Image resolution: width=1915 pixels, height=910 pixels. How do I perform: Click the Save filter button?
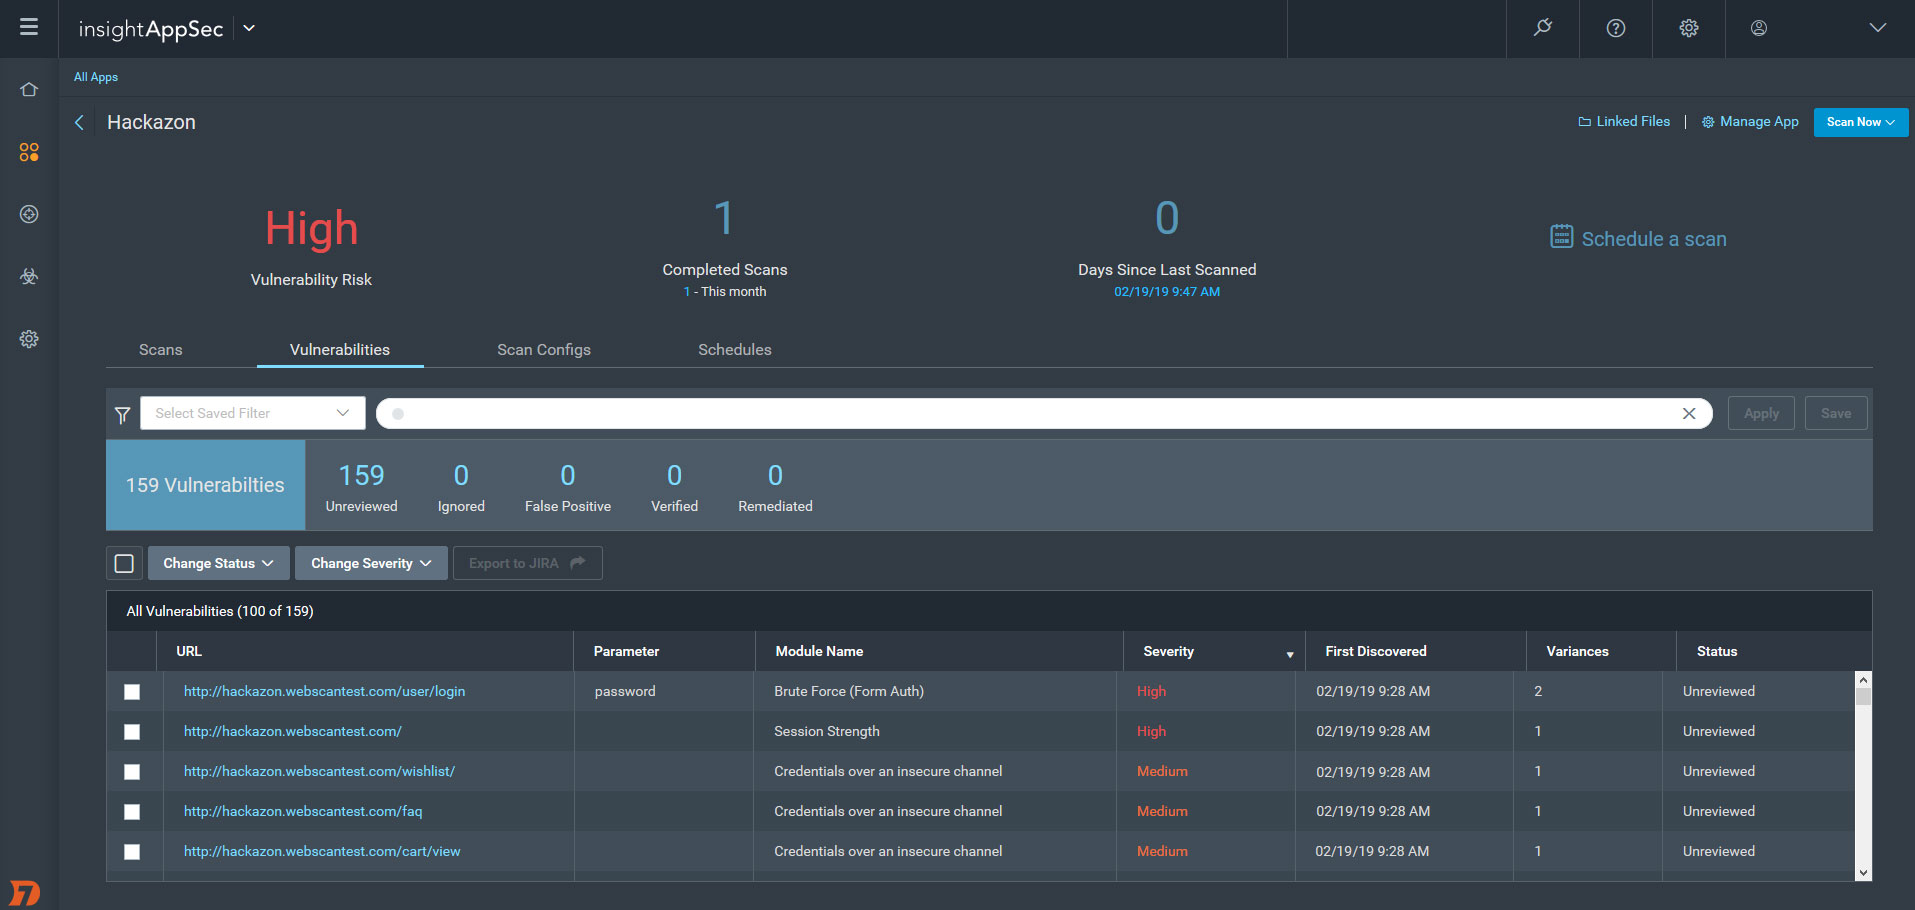(x=1836, y=413)
